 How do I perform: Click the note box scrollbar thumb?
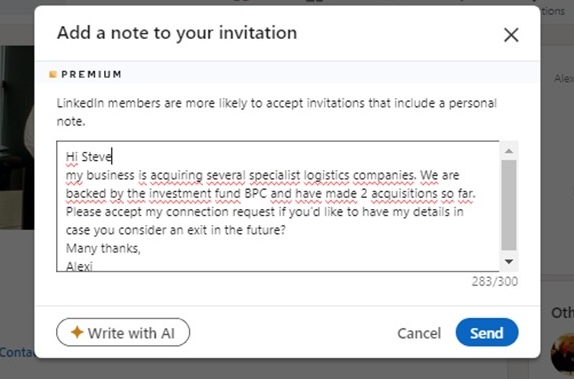pos(509,205)
